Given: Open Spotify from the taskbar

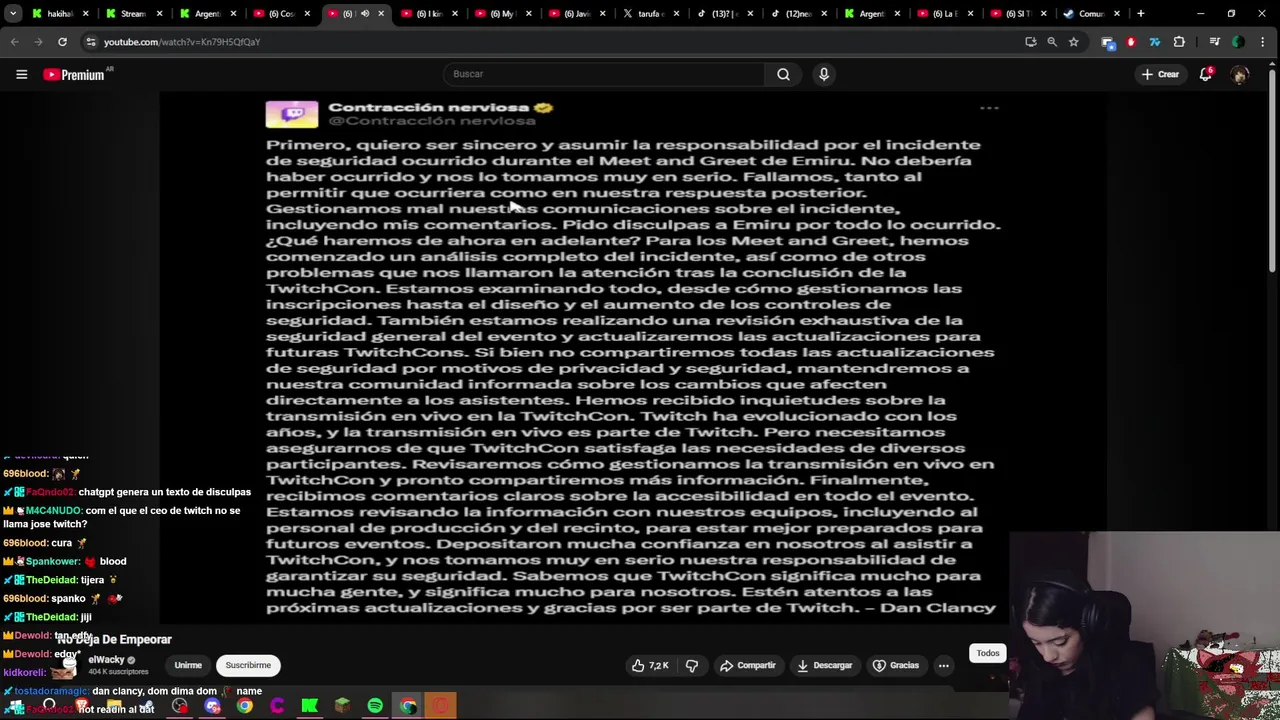Looking at the screenshot, I should click(375, 706).
